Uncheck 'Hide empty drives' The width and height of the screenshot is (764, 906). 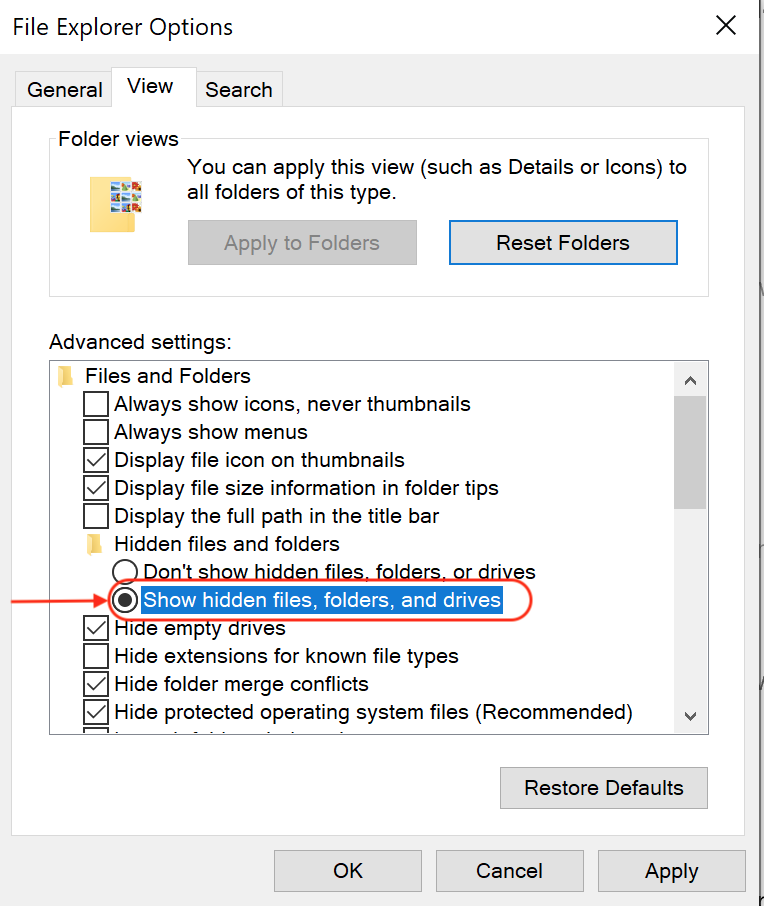(x=95, y=628)
